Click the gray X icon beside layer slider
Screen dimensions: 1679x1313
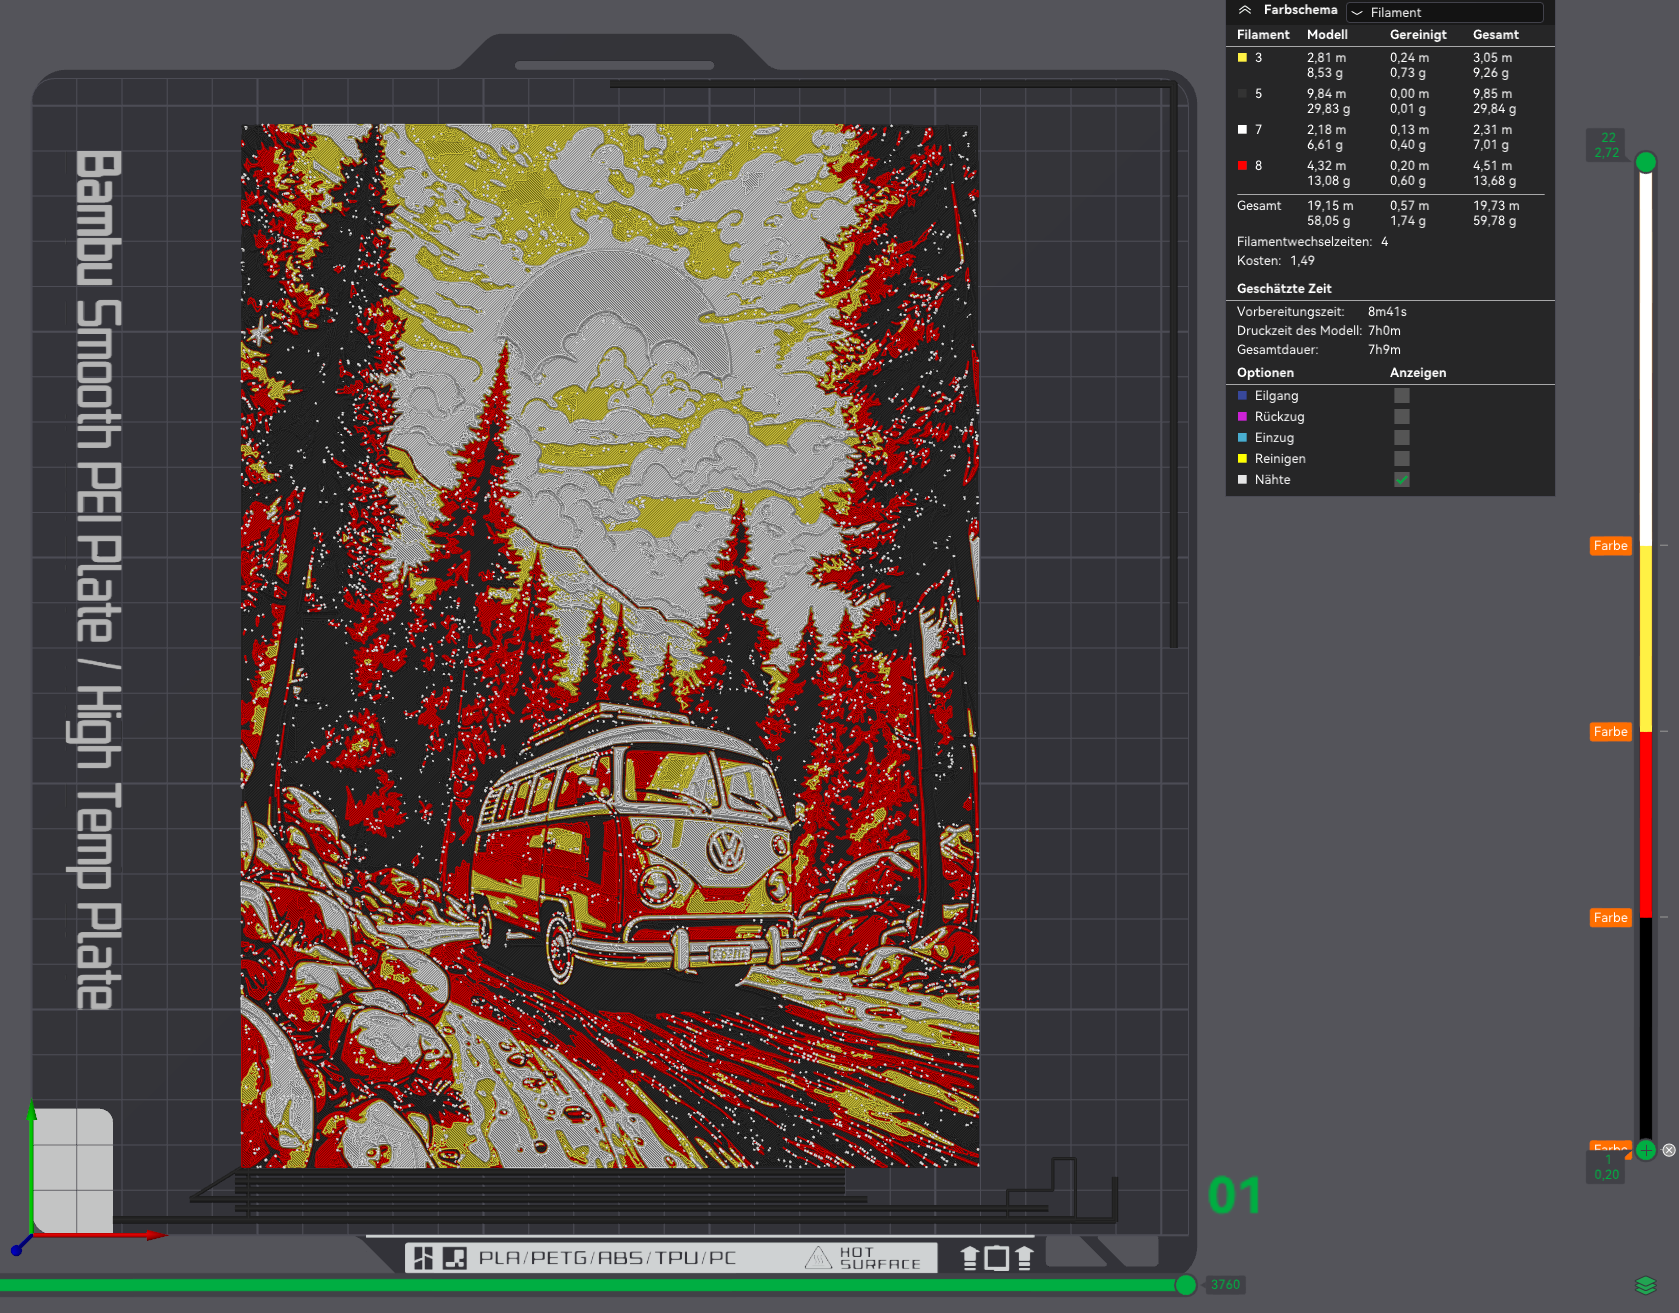[1669, 1150]
